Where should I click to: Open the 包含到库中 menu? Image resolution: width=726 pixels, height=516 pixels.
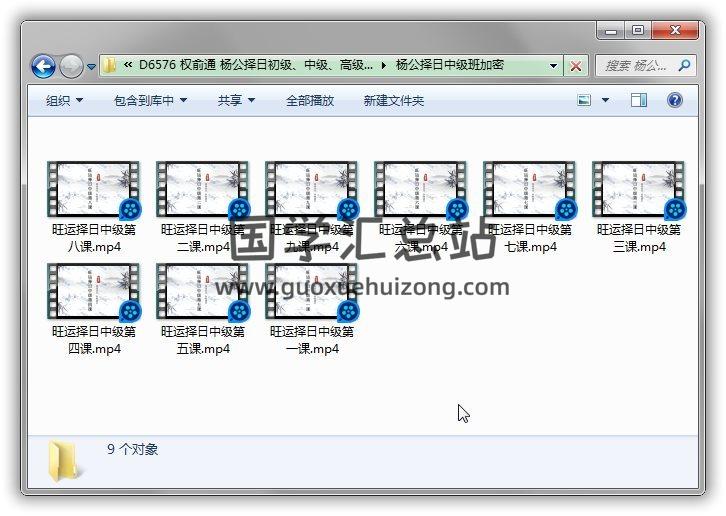point(150,100)
